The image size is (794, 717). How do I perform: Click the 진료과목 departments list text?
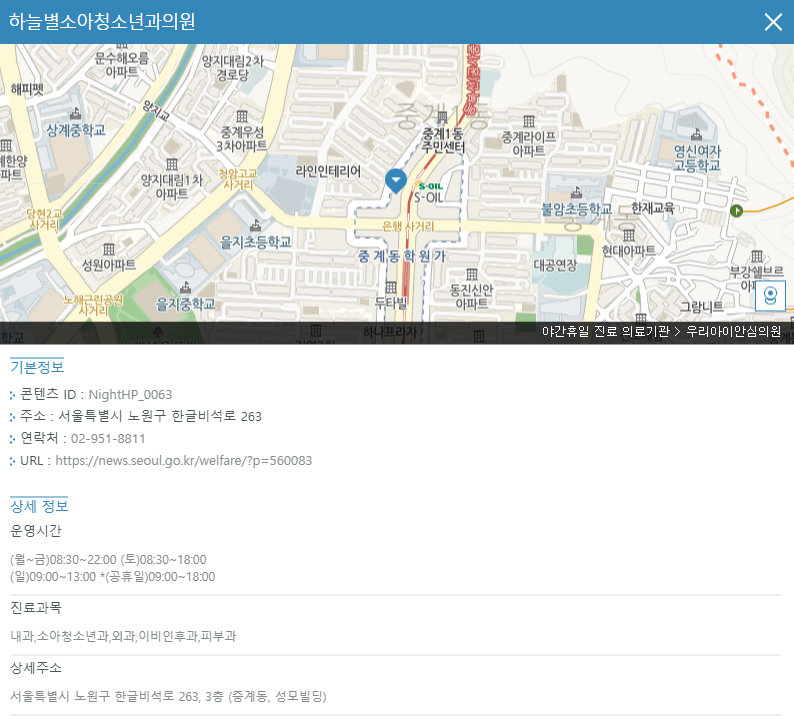(x=123, y=636)
